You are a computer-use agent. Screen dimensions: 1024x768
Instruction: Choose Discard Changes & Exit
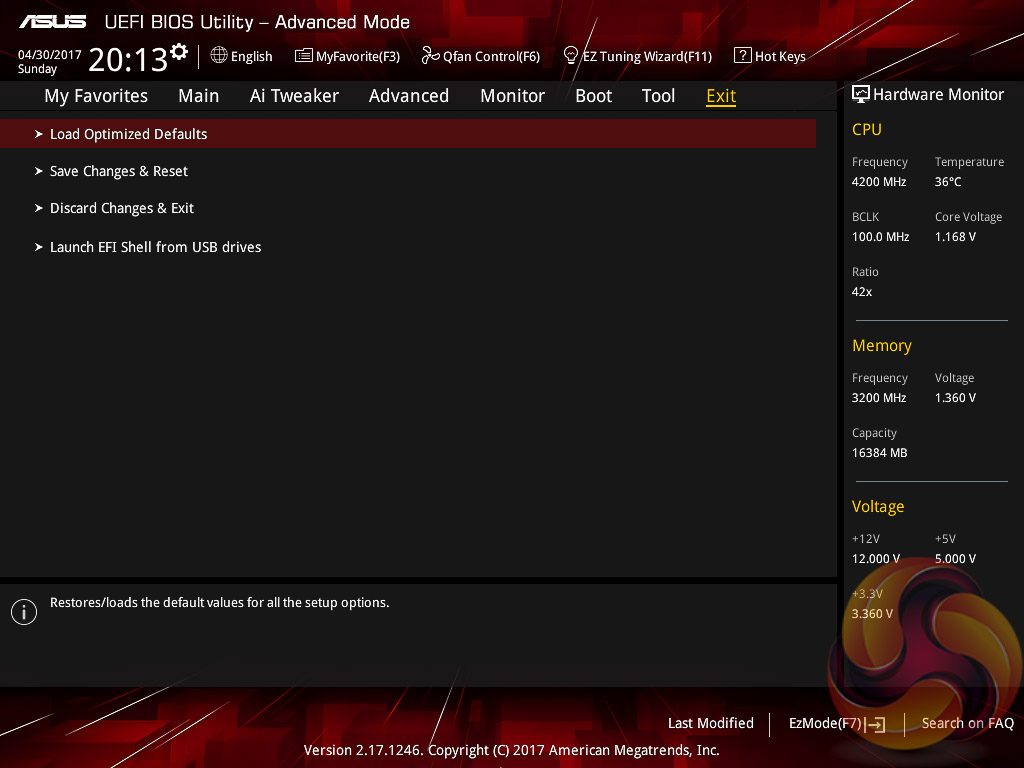click(122, 208)
